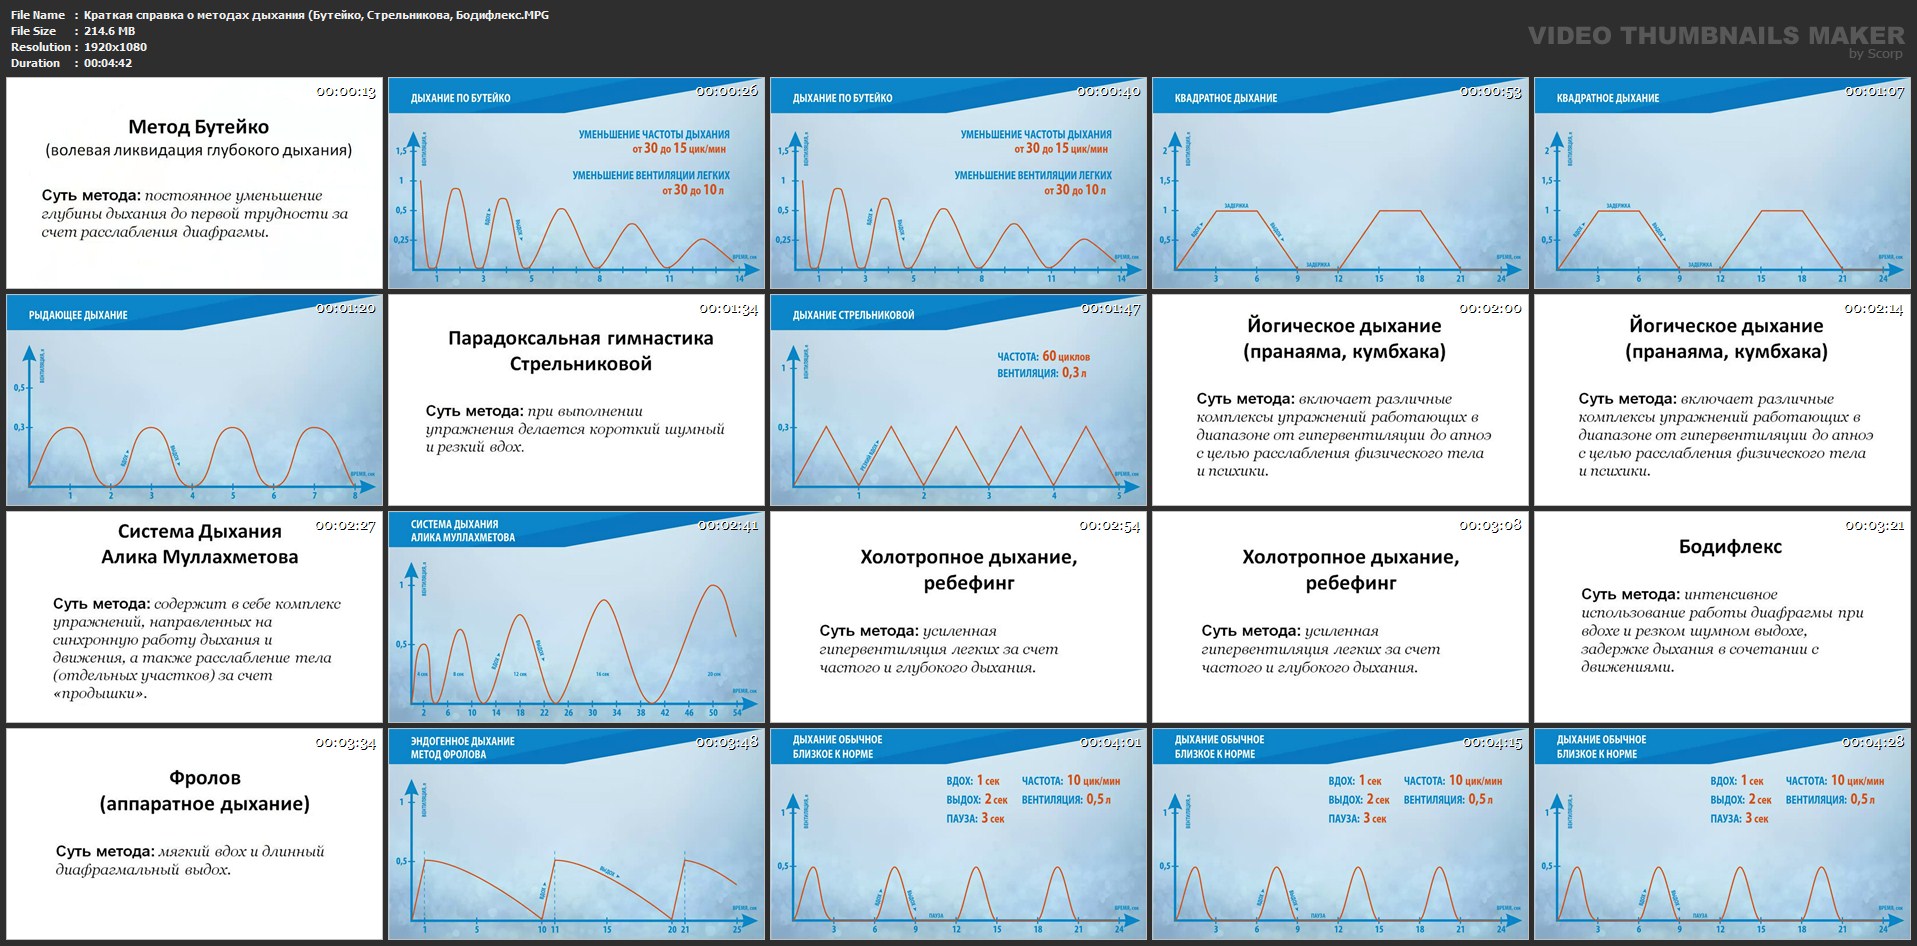The image size is (1917, 946).
Task: Open the Йогическое дыхание thumbnail at 00:02:00
Action: coord(1341,400)
